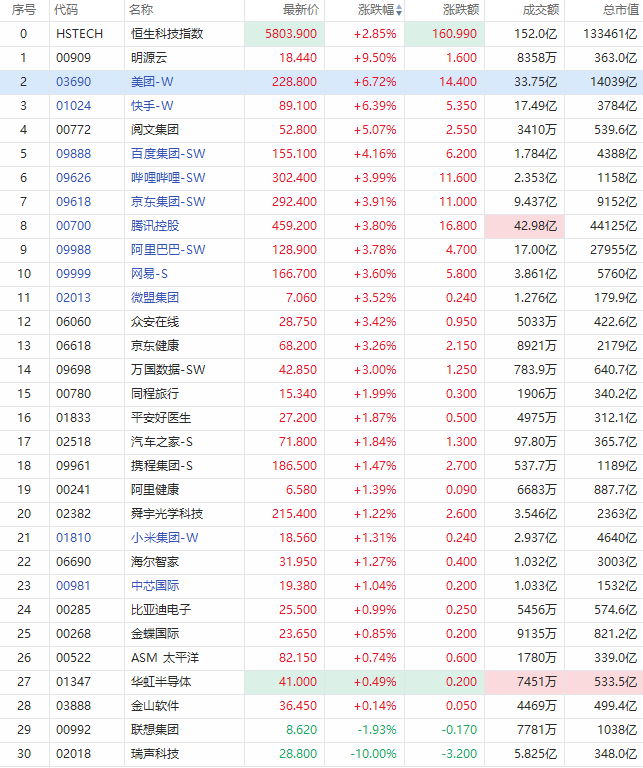The height and width of the screenshot is (768, 643).
Task: Select 海尔智家 row name
Action: tap(155, 562)
